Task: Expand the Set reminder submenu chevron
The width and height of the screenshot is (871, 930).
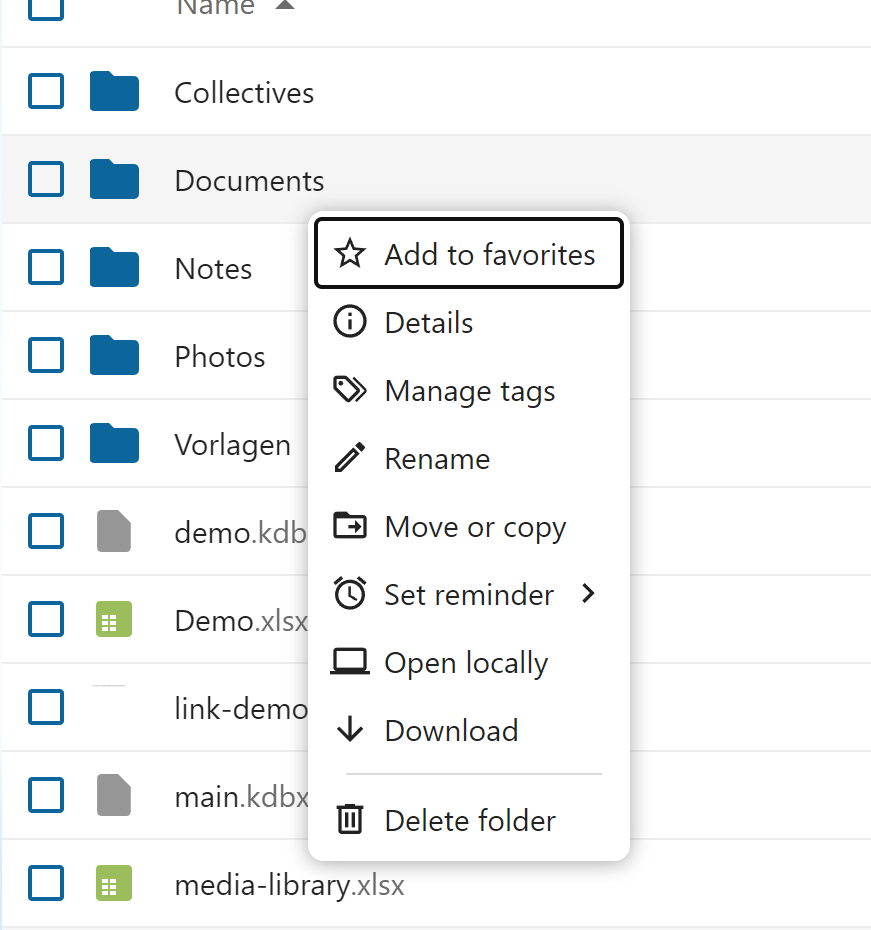Action: (588, 594)
